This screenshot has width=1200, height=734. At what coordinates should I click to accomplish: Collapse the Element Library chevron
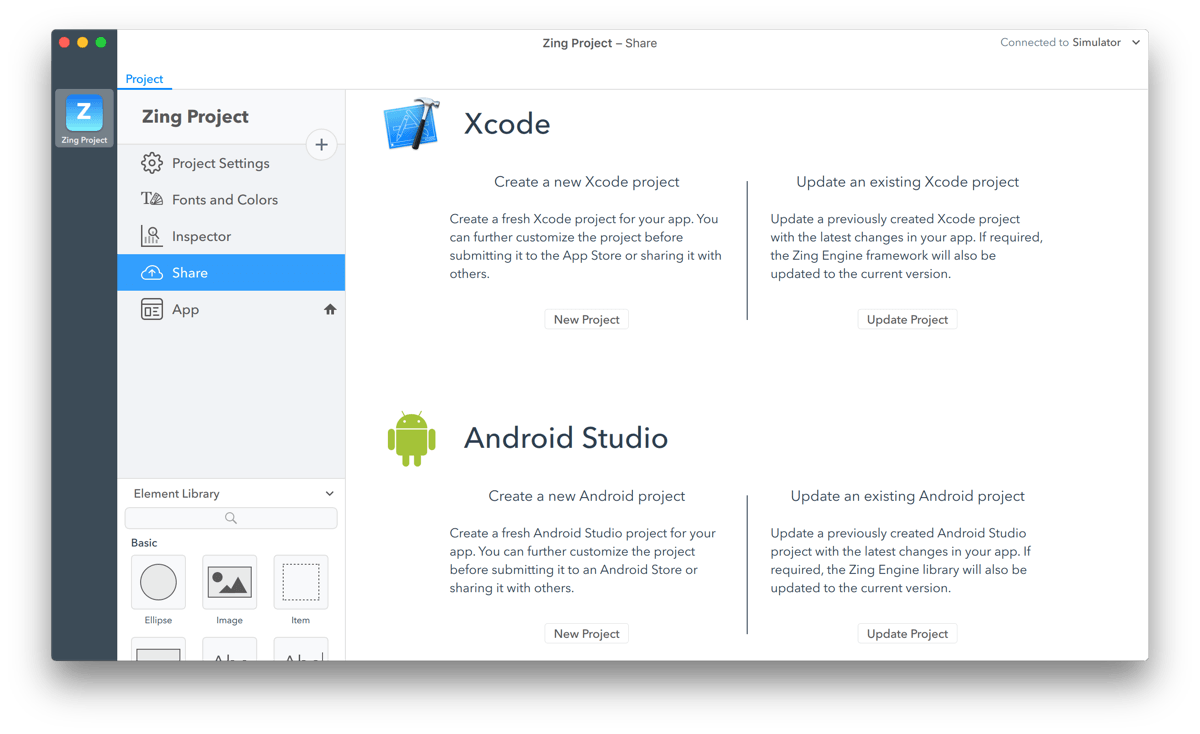(329, 494)
